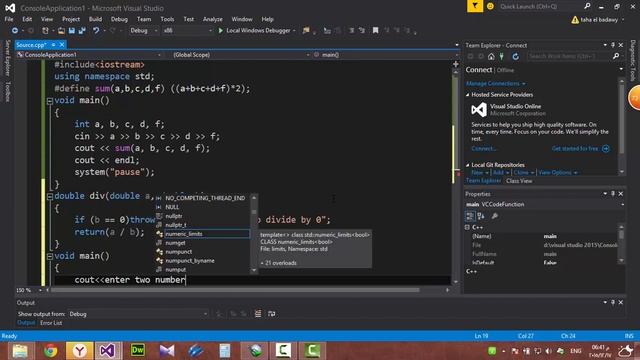Click the feedback smiley icon in title bar
Screen dimensions: 640x360
click(490, 6)
